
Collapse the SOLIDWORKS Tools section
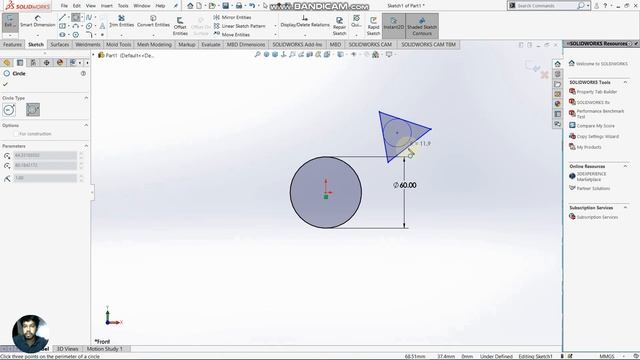(625, 82)
